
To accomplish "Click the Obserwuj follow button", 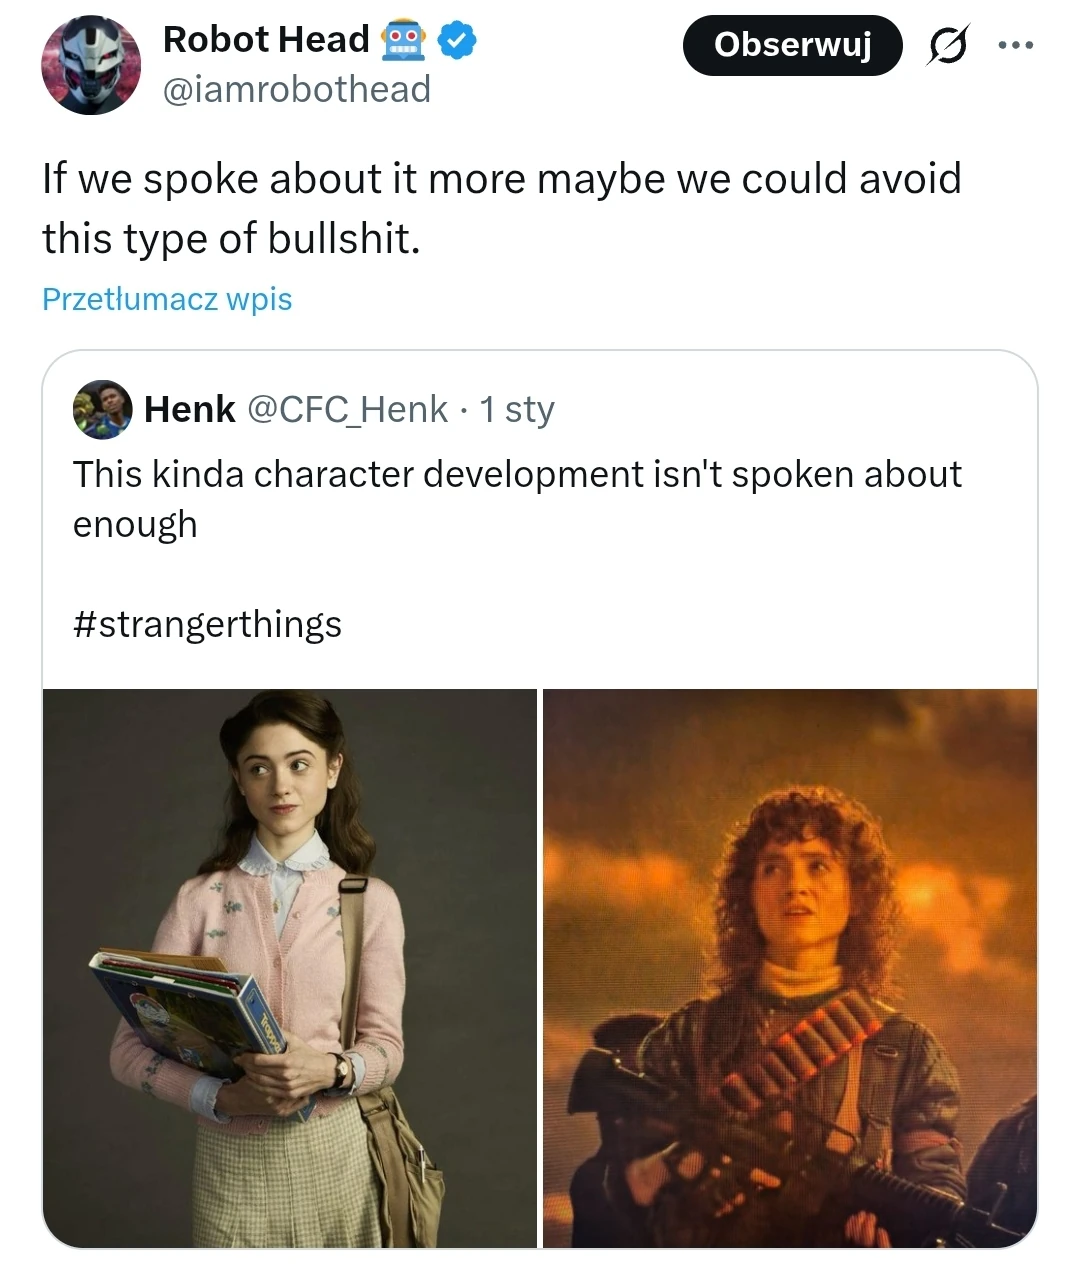I will [792, 45].
